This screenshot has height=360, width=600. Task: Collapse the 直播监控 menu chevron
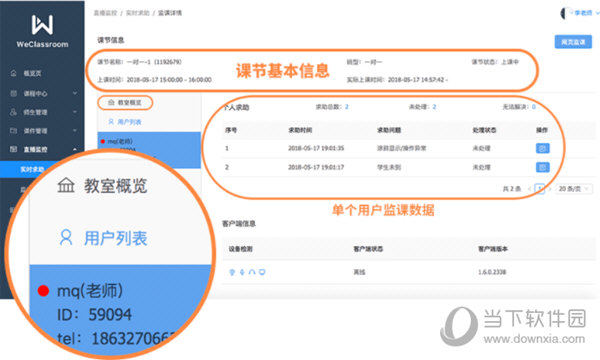[x=75, y=149]
